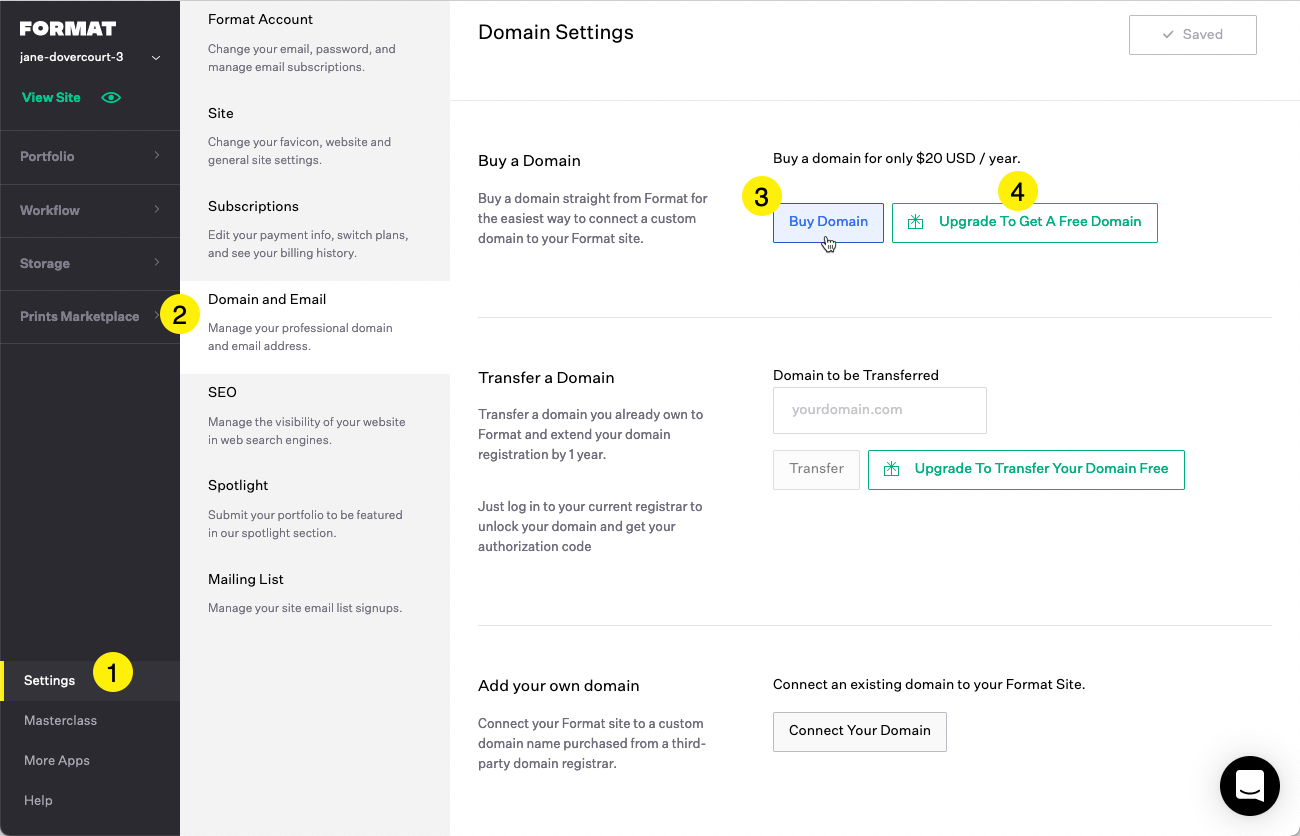Expand the Portfolio menu chevron
Screen dimensions: 1300x836
(x=157, y=156)
